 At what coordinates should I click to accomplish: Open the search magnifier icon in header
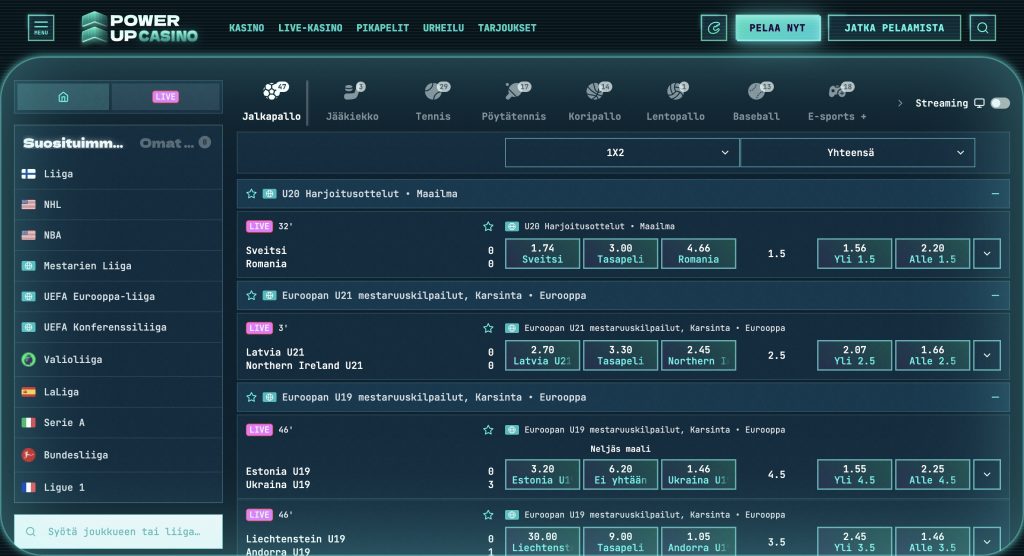click(982, 28)
